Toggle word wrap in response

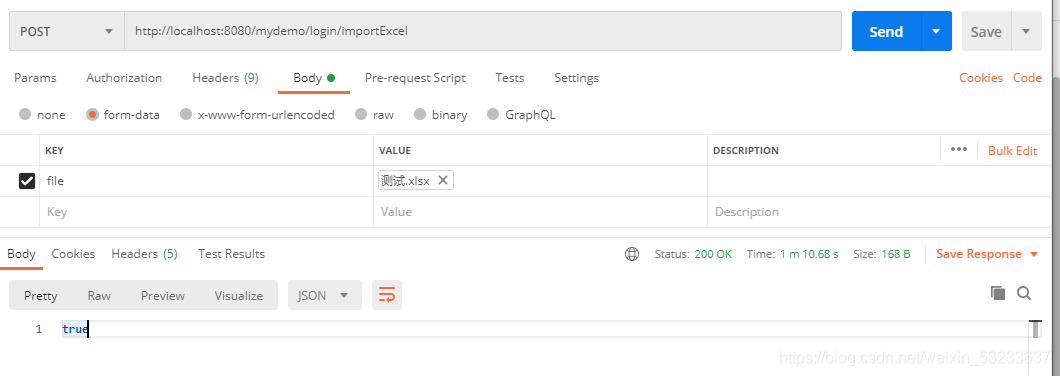click(x=387, y=296)
